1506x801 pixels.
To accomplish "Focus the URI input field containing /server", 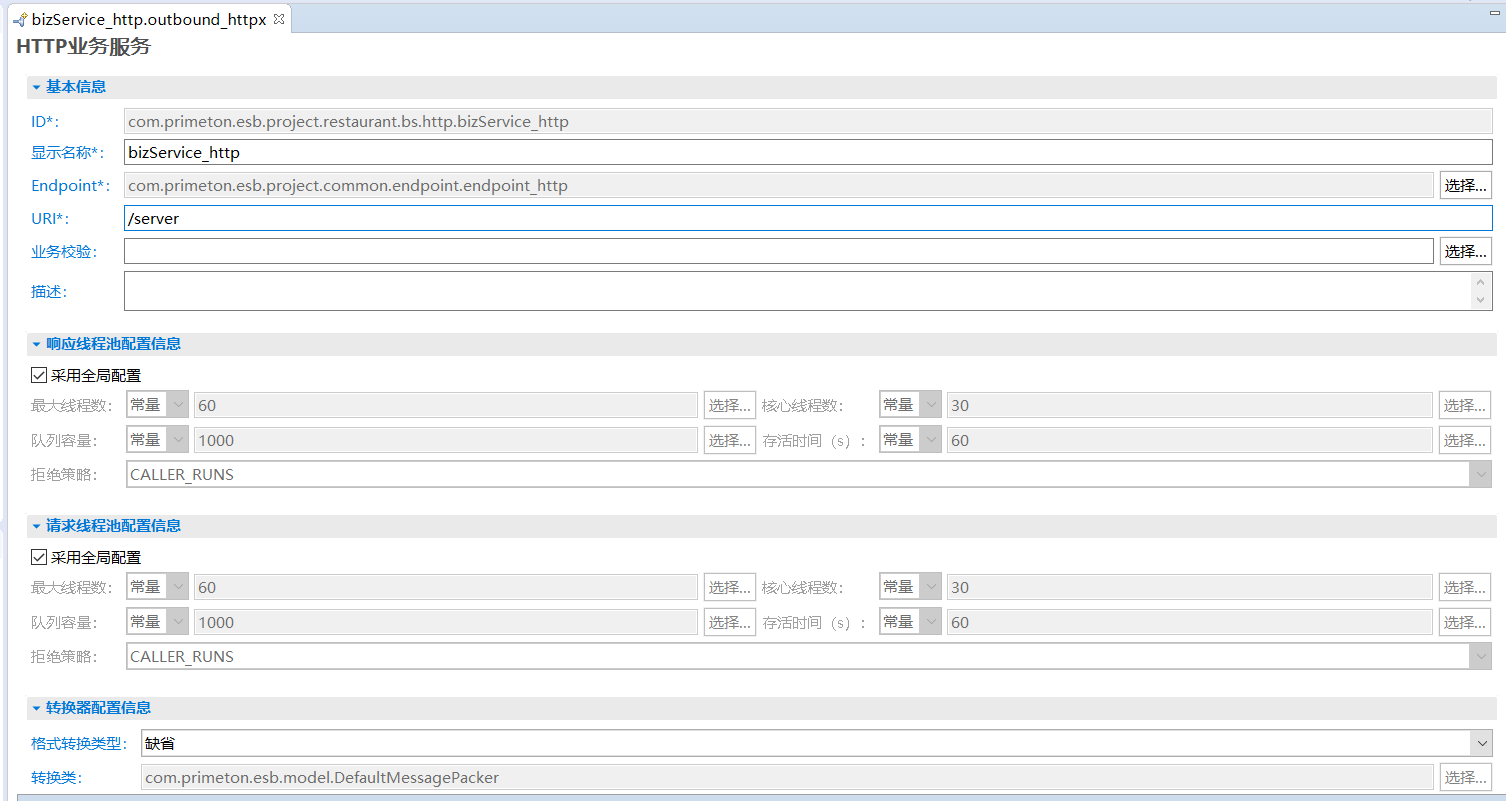I will pos(807,218).
